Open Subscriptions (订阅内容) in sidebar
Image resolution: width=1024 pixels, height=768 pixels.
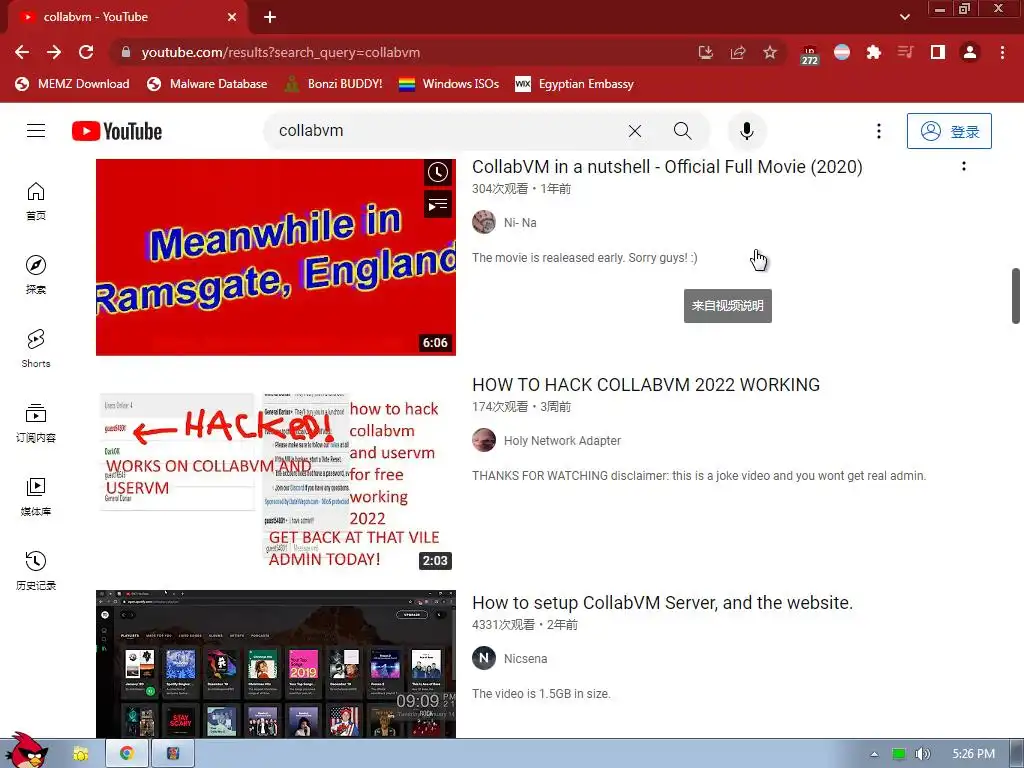click(x=36, y=423)
